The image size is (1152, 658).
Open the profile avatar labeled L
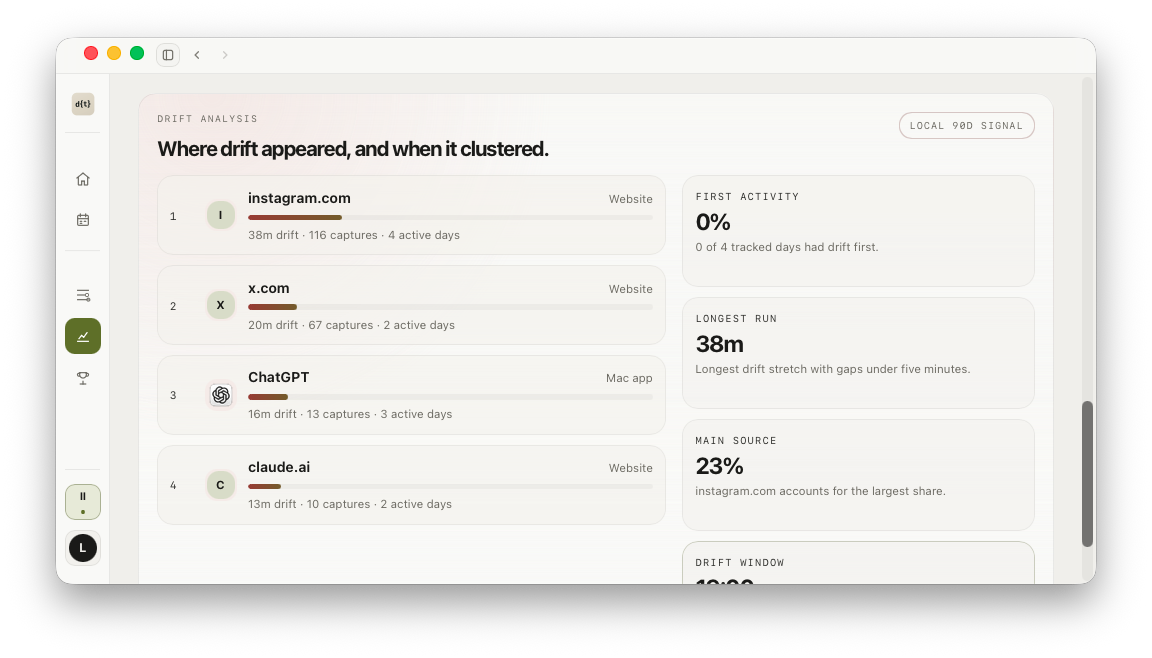point(83,548)
